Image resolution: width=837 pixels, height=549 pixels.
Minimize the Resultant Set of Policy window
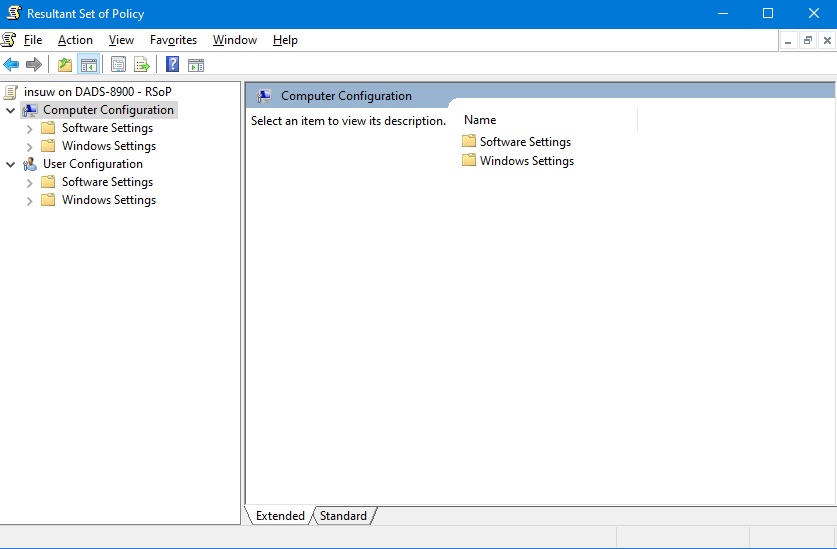[x=723, y=13]
